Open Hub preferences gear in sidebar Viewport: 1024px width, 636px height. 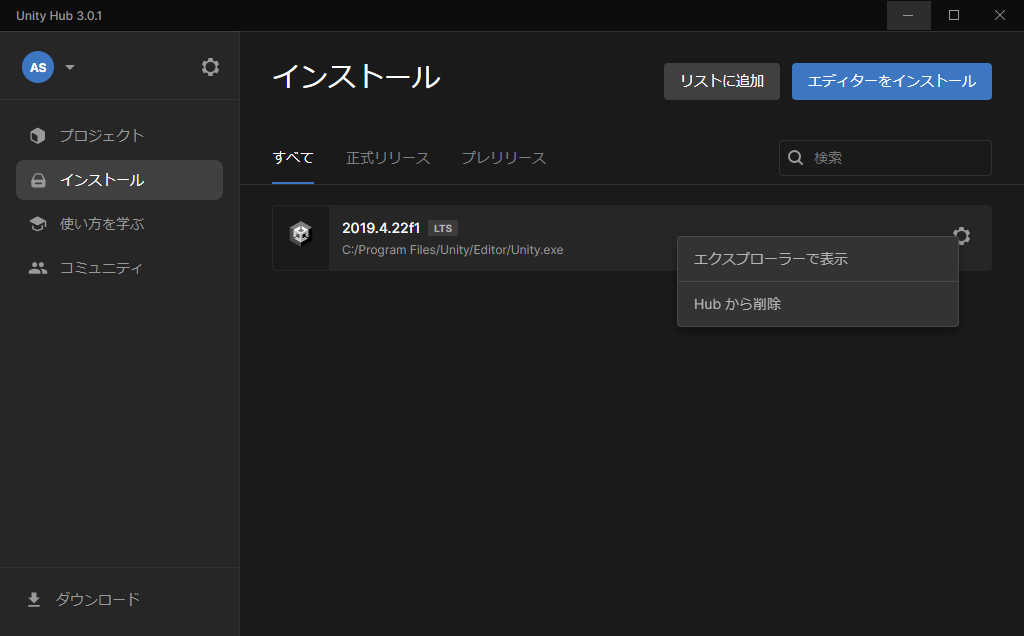click(x=210, y=67)
